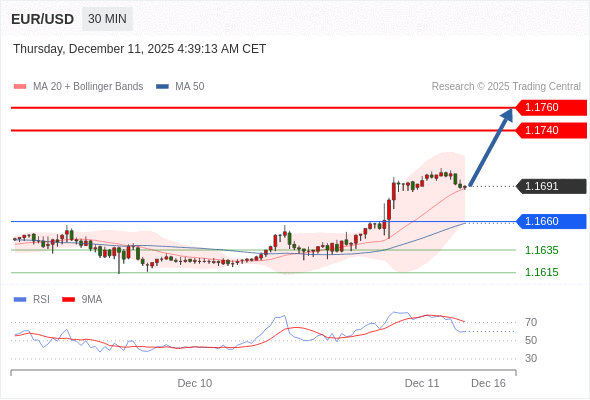Screen dimensions: 590x400
Task: Click the blue RSI legend swatch
Action: (x=20, y=300)
